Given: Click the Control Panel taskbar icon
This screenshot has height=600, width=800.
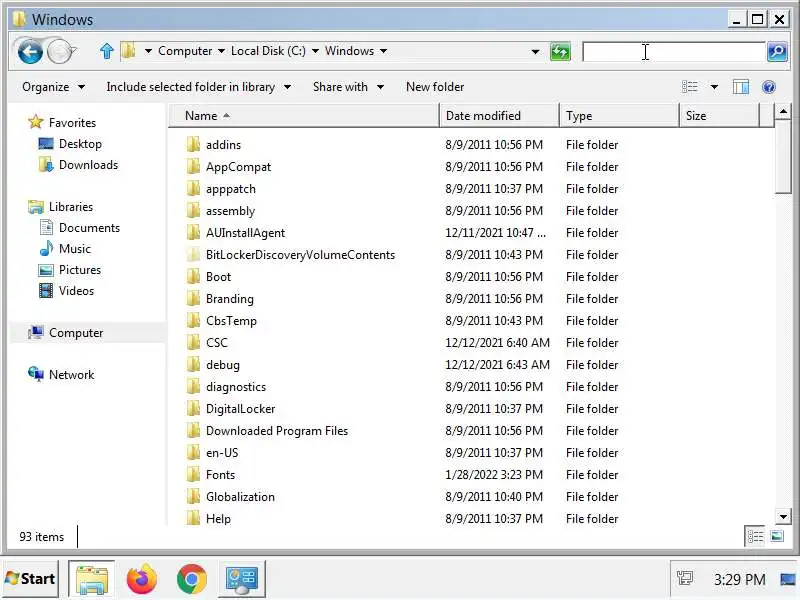Looking at the screenshot, I should coord(242,579).
